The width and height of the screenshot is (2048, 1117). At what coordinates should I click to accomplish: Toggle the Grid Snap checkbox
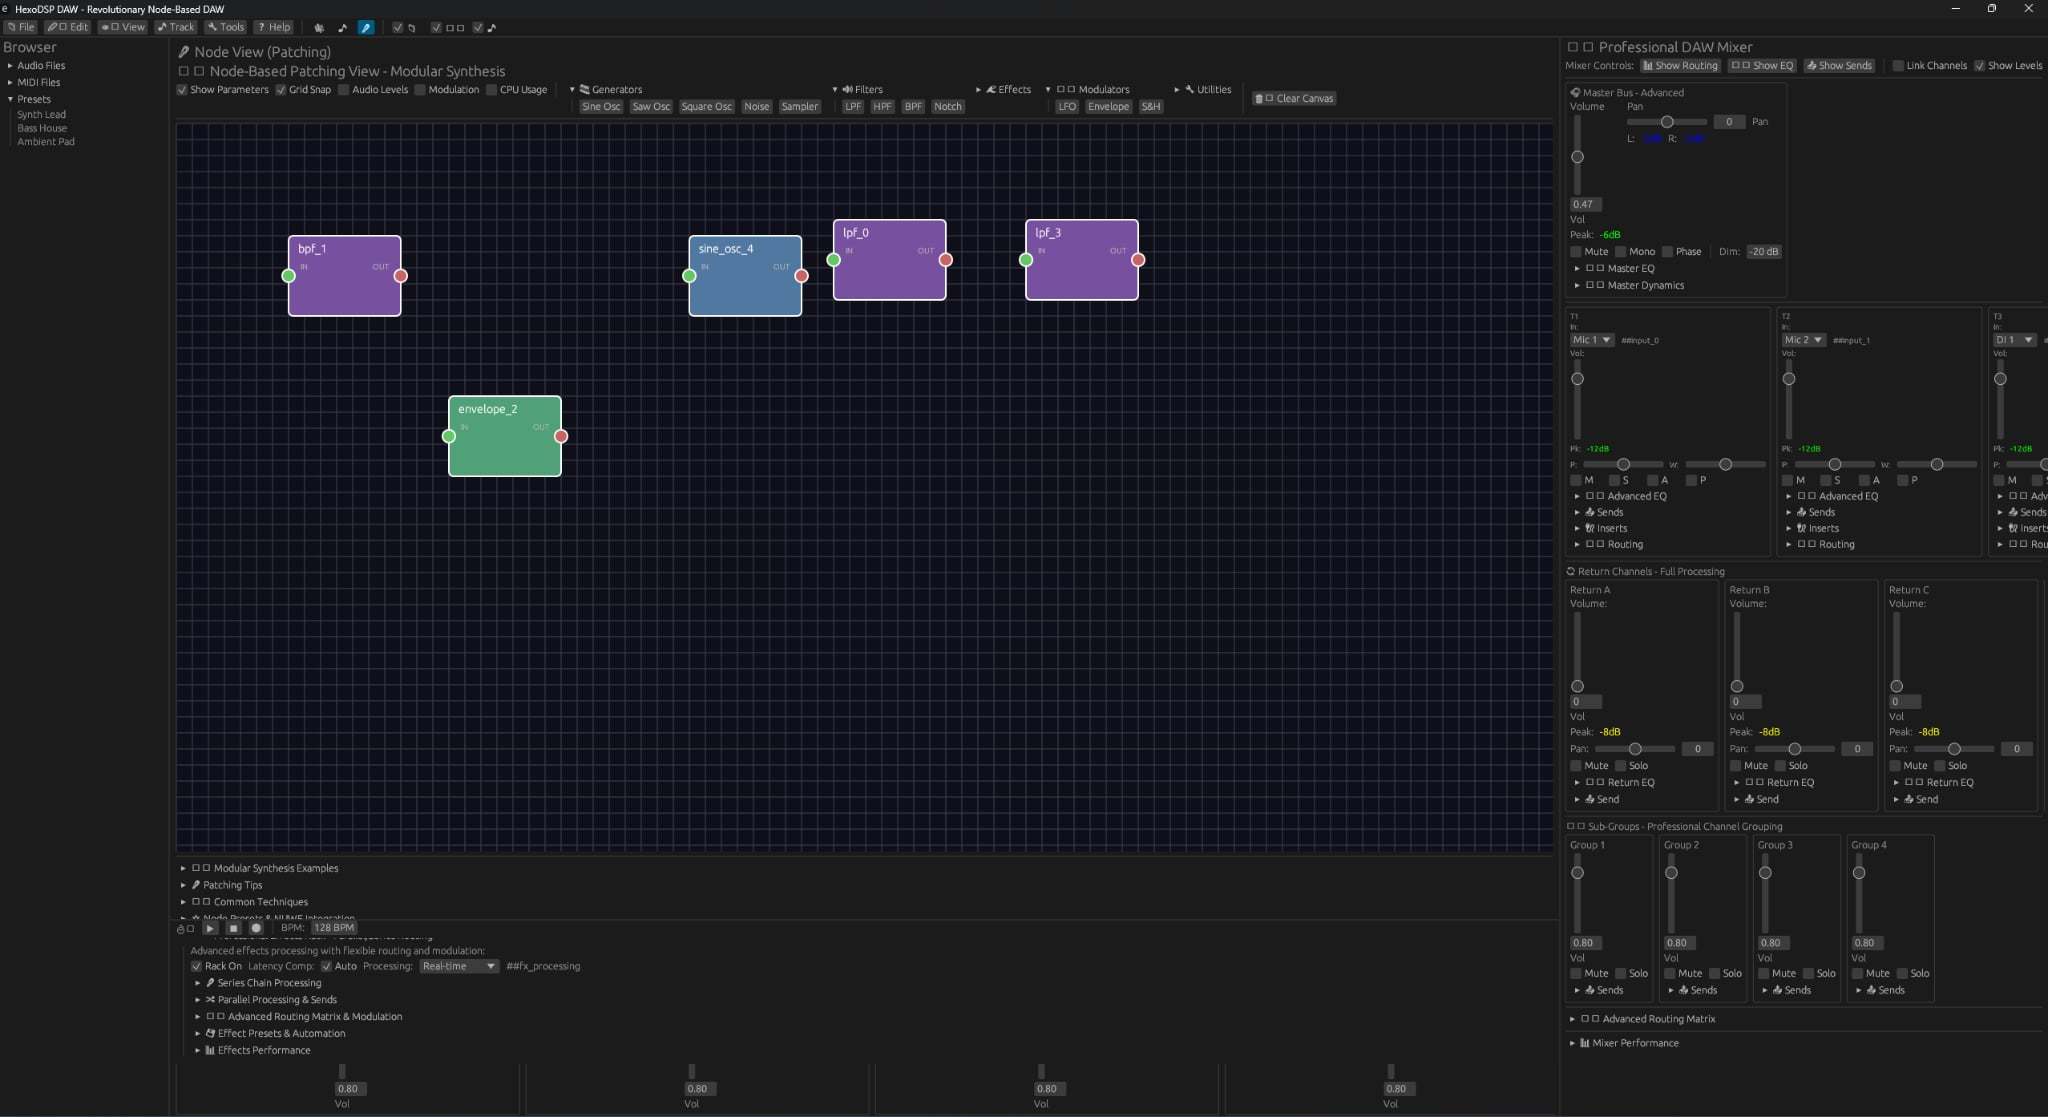(x=281, y=89)
